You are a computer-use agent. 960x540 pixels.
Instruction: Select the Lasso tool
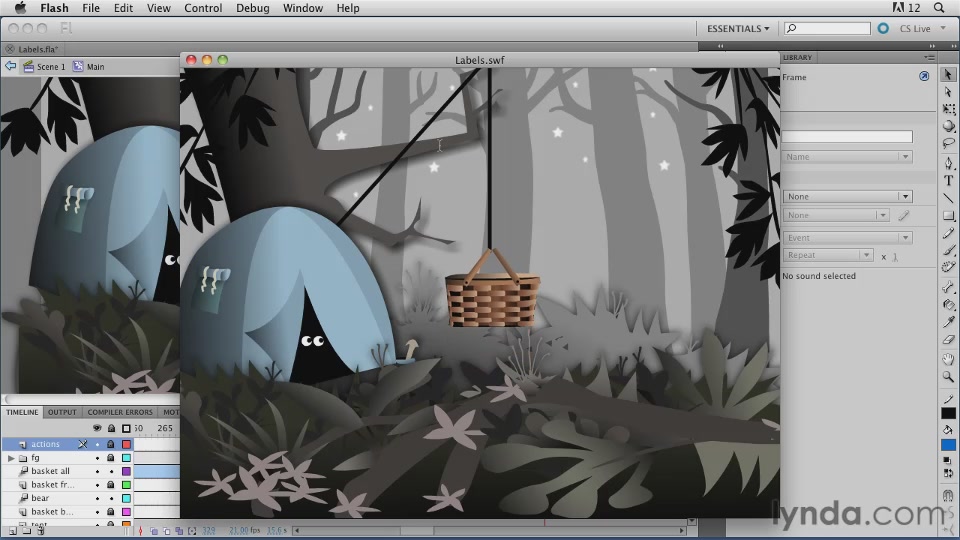pos(948,143)
